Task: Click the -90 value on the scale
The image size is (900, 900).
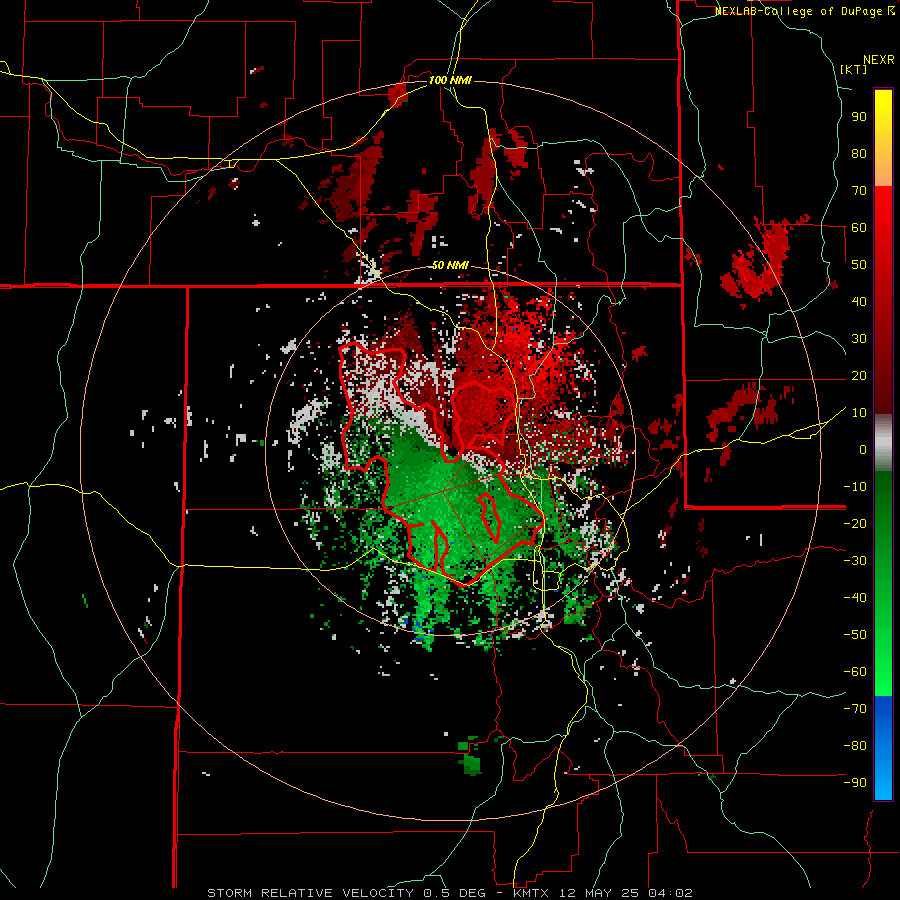Action: click(855, 782)
